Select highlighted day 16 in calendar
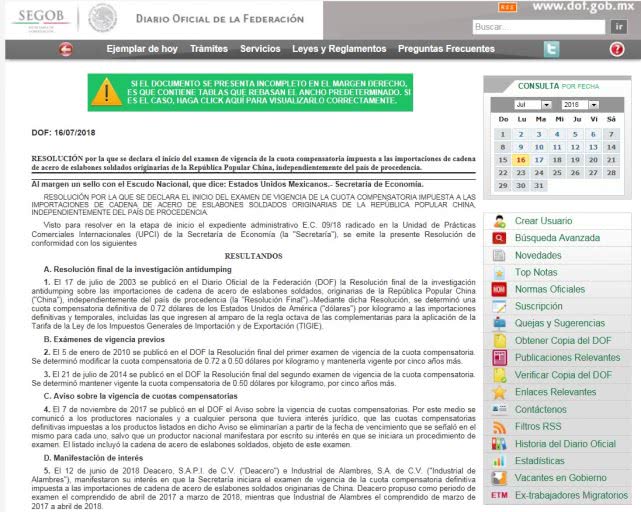Image resolution: width=641 pixels, height=512 pixels. click(521, 160)
